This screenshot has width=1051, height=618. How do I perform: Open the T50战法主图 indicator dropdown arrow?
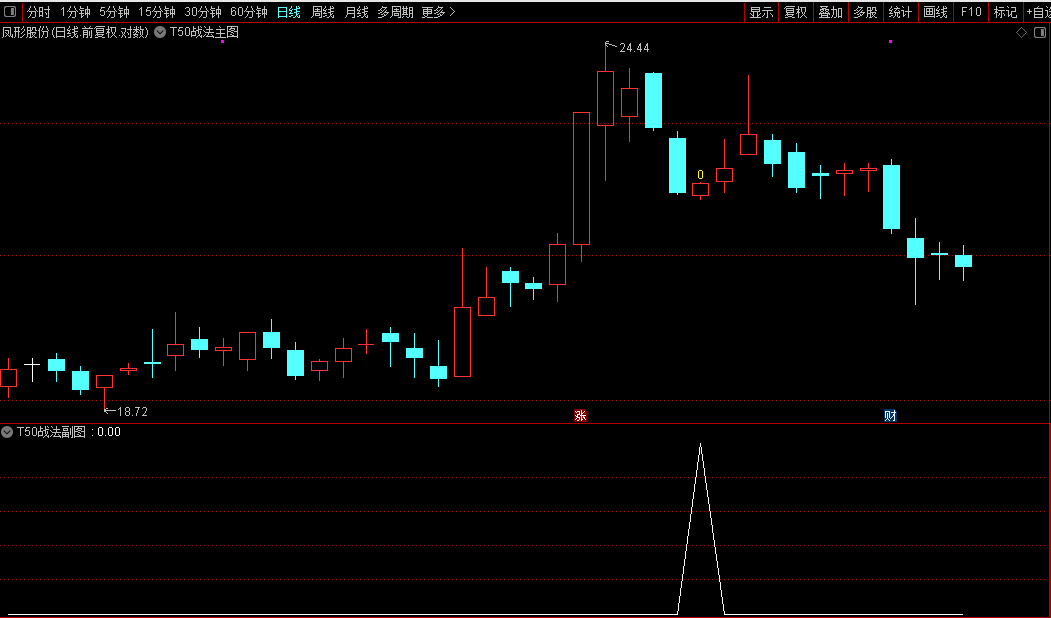(160, 32)
